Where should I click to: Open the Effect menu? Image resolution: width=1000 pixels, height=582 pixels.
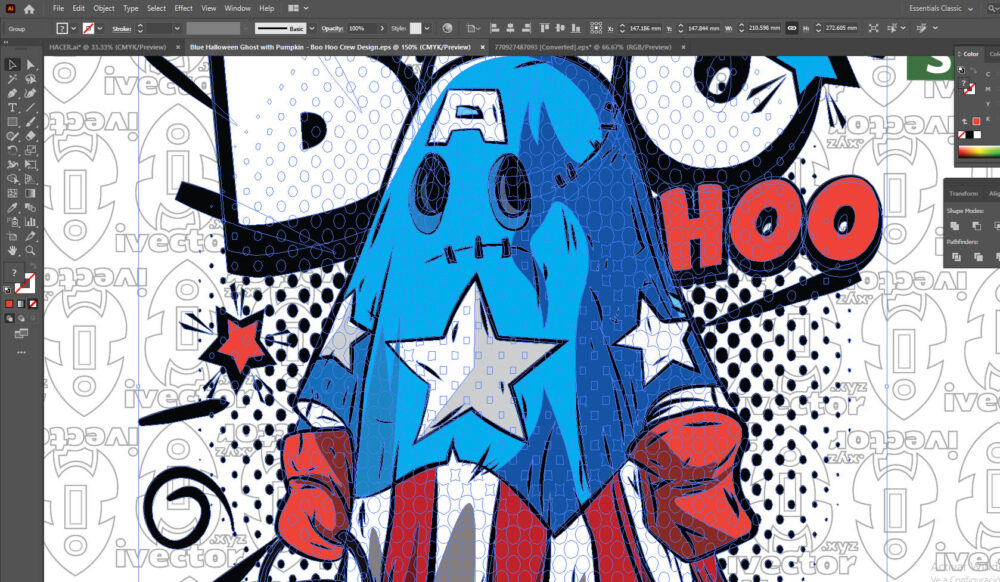pos(184,9)
